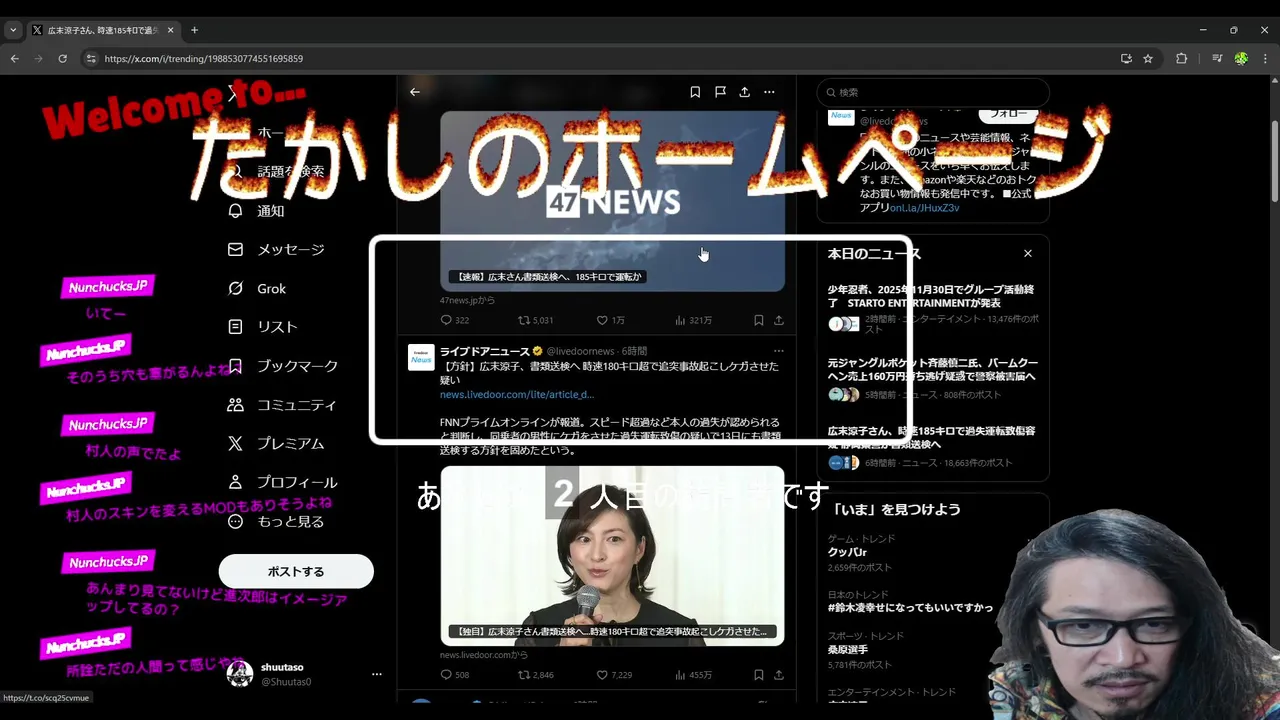Open the more menu on ライブドアニュース post

[x=779, y=351]
